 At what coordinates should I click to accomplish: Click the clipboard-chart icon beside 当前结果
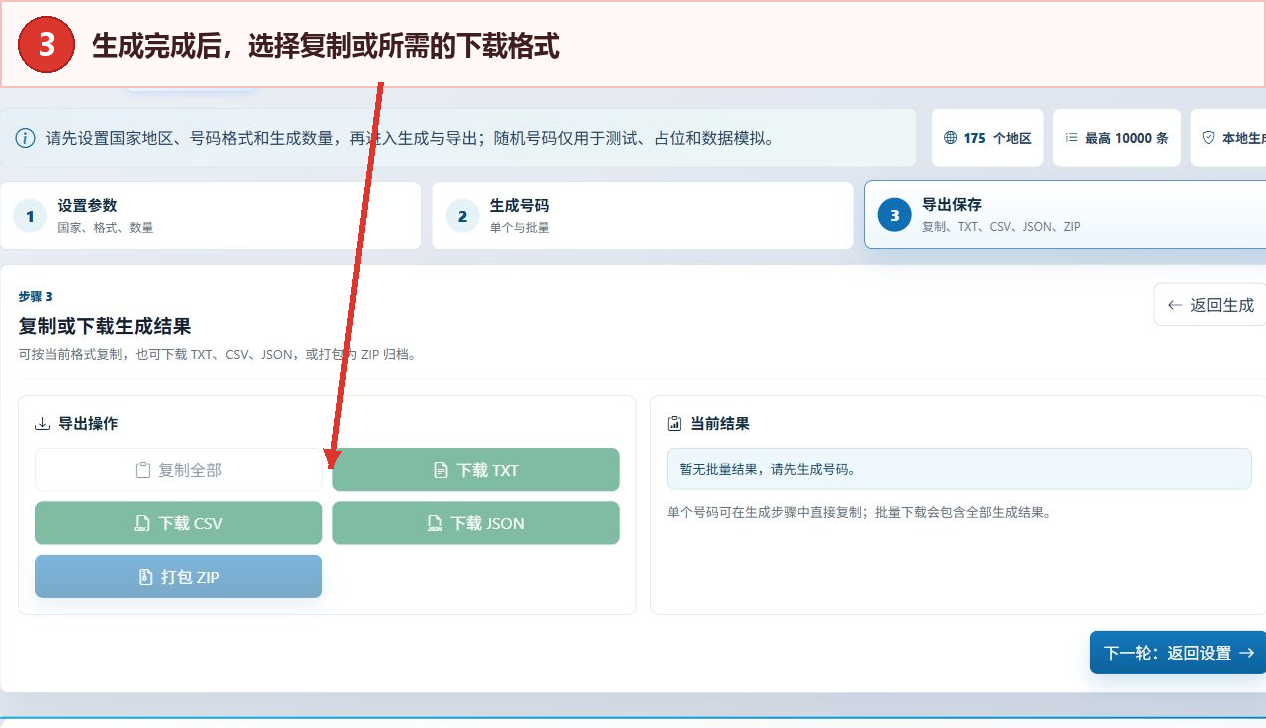coord(674,424)
